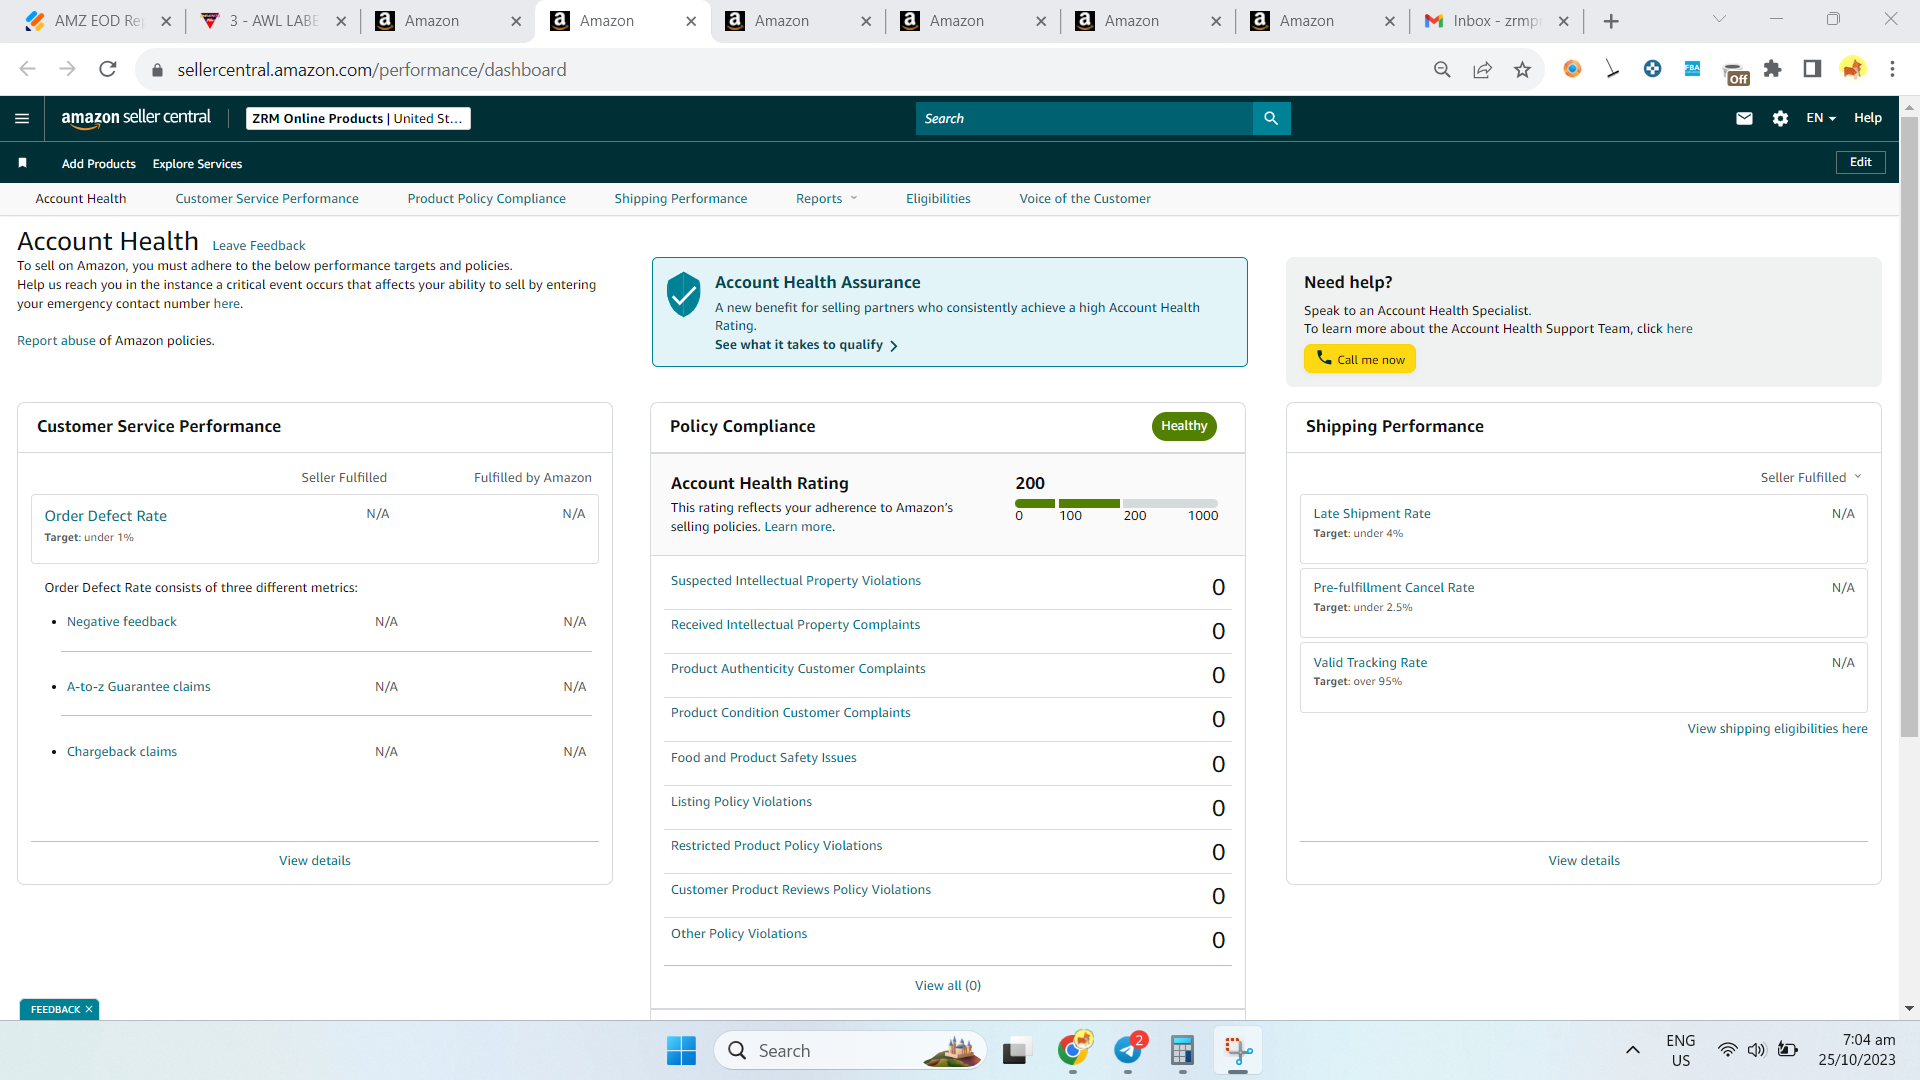The height and width of the screenshot is (1080, 1920).
Task: Open the Seller Fulfilled dropdown in Shipping Performance
Action: (x=1811, y=477)
